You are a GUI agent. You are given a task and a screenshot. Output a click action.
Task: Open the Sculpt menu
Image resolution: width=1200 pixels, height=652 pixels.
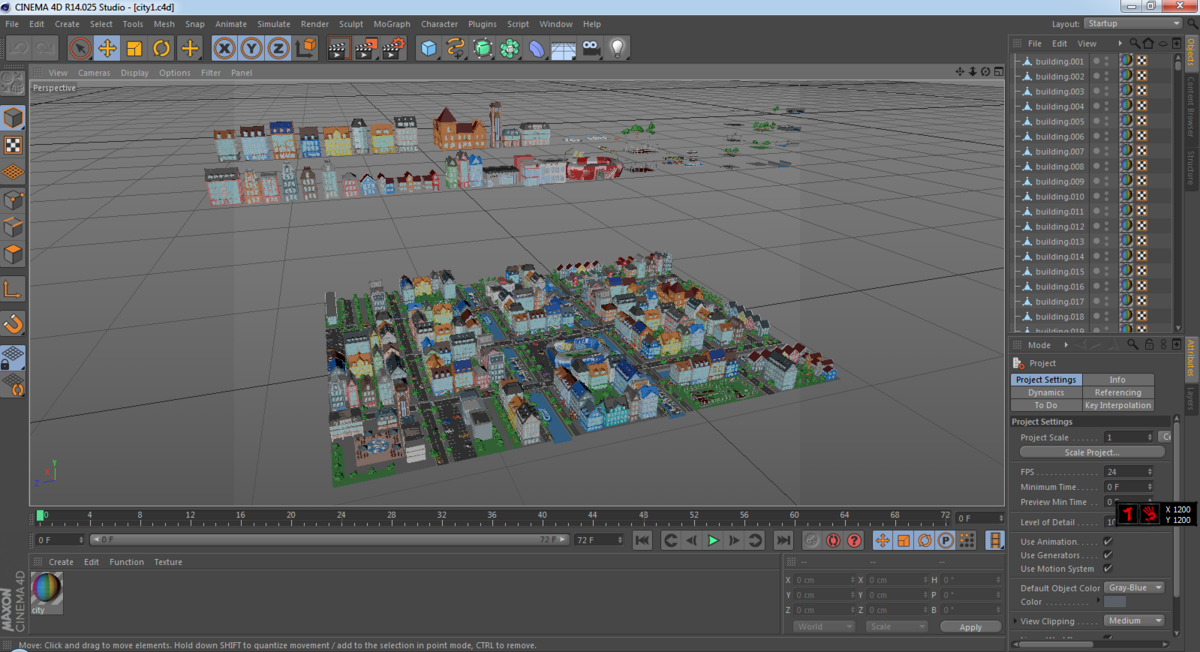tap(351, 24)
